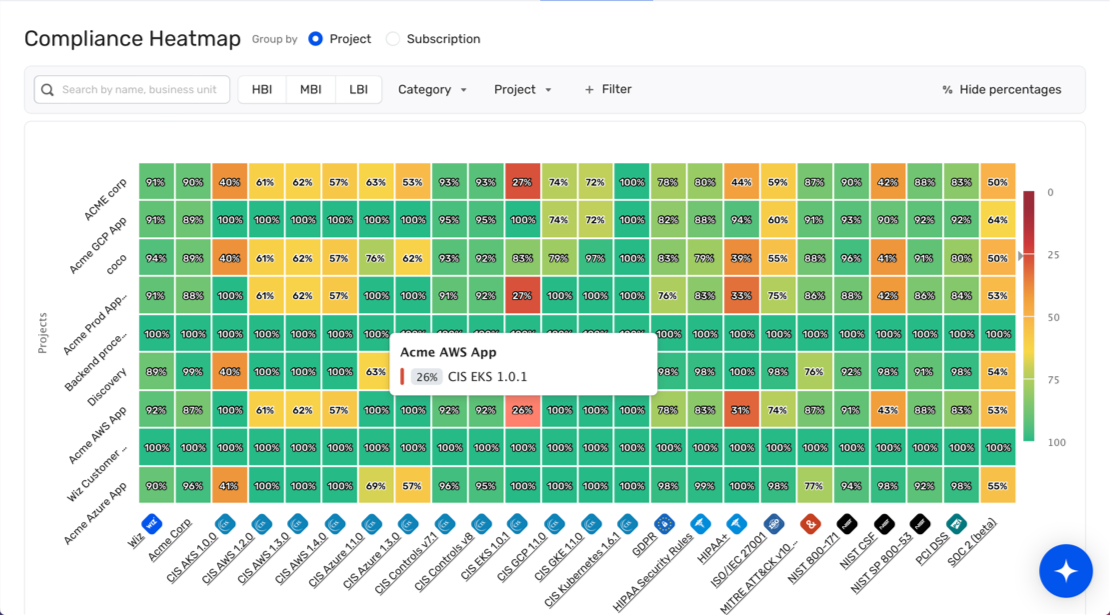Select Group by Subscription radio button
Screen dimensions: 1110x615
point(393,39)
